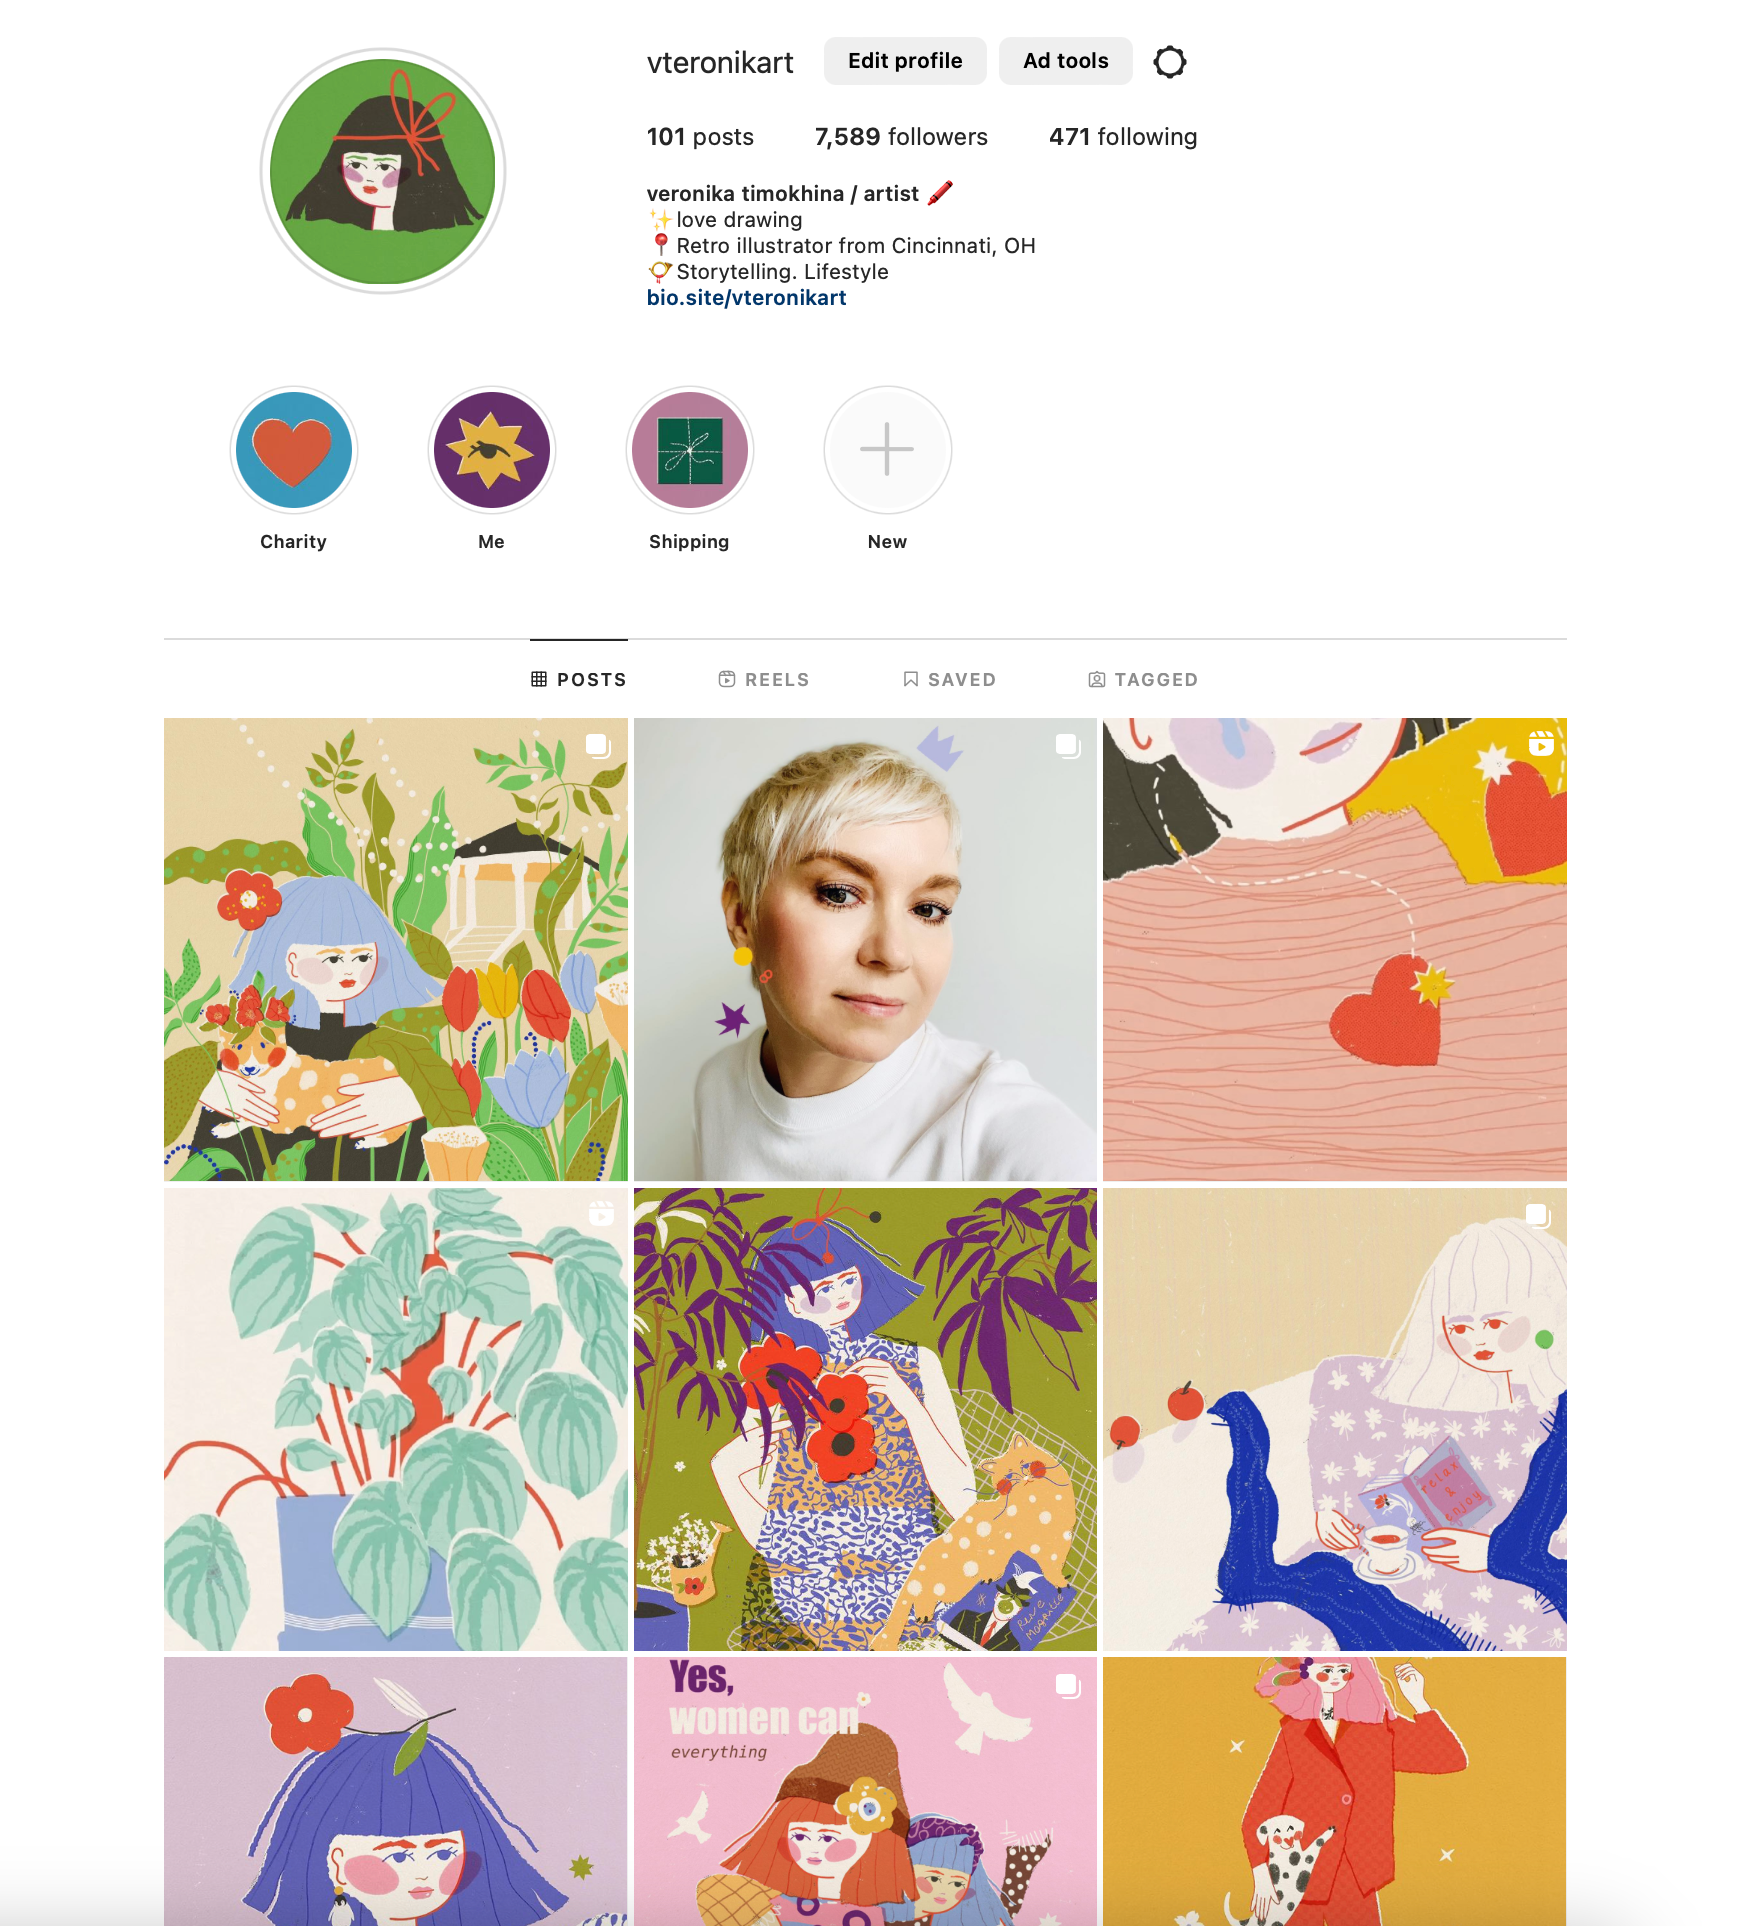Select the Posts tab
This screenshot has height=1926, width=1742.
coord(579,679)
